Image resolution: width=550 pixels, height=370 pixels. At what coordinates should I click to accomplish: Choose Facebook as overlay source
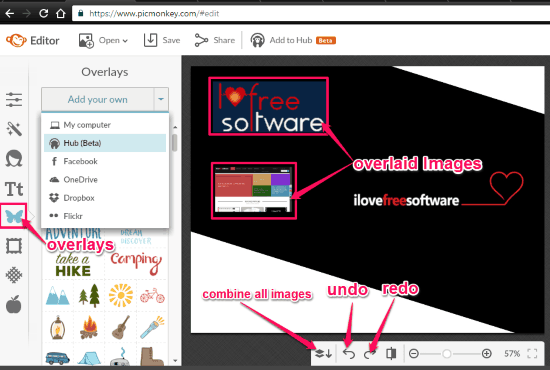click(x=105, y=161)
